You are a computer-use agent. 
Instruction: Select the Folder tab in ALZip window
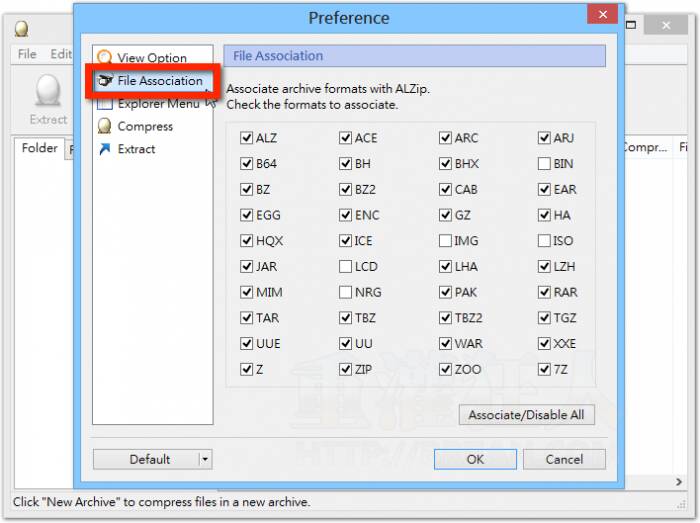coord(39,148)
